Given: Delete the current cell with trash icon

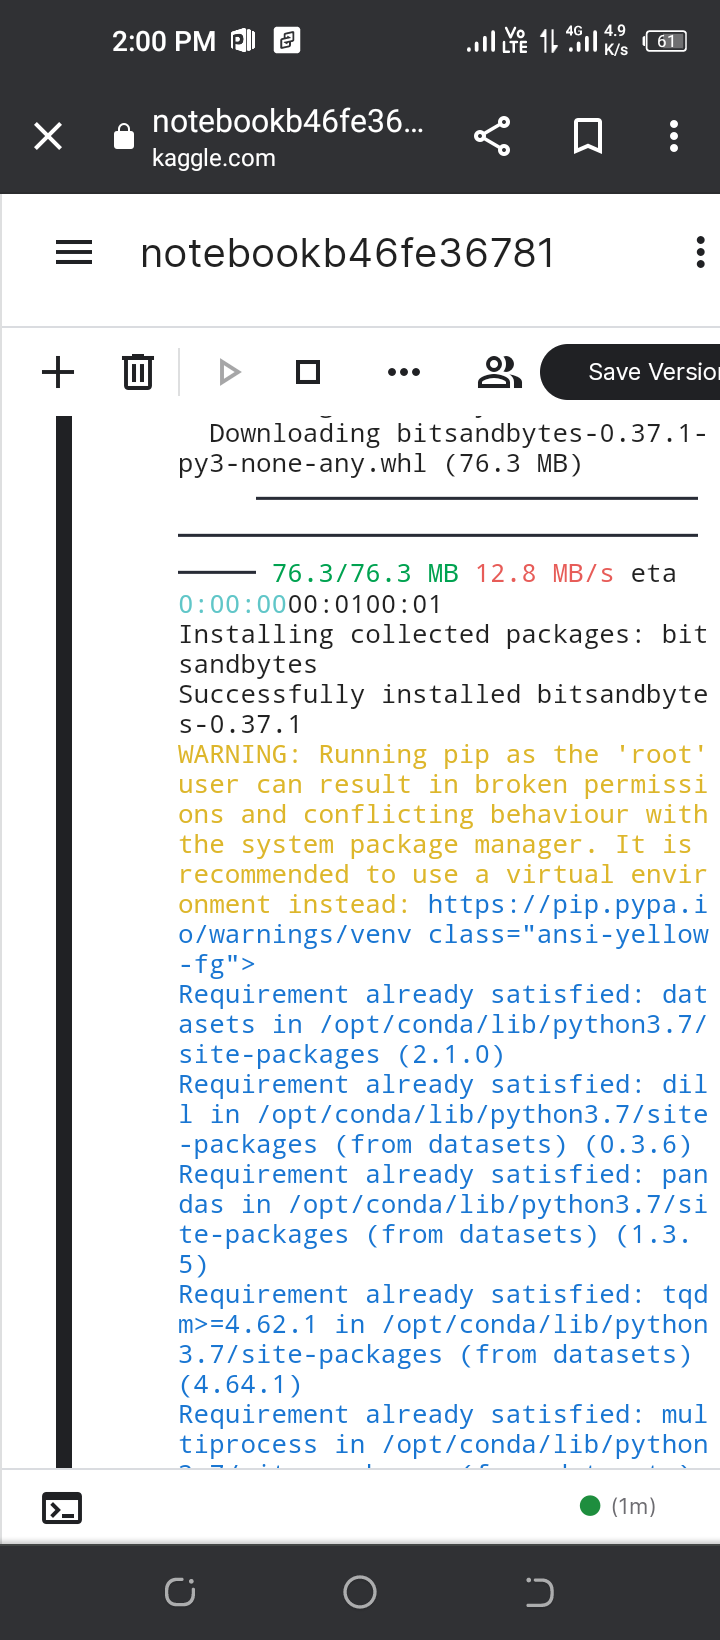Looking at the screenshot, I should point(137,372).
